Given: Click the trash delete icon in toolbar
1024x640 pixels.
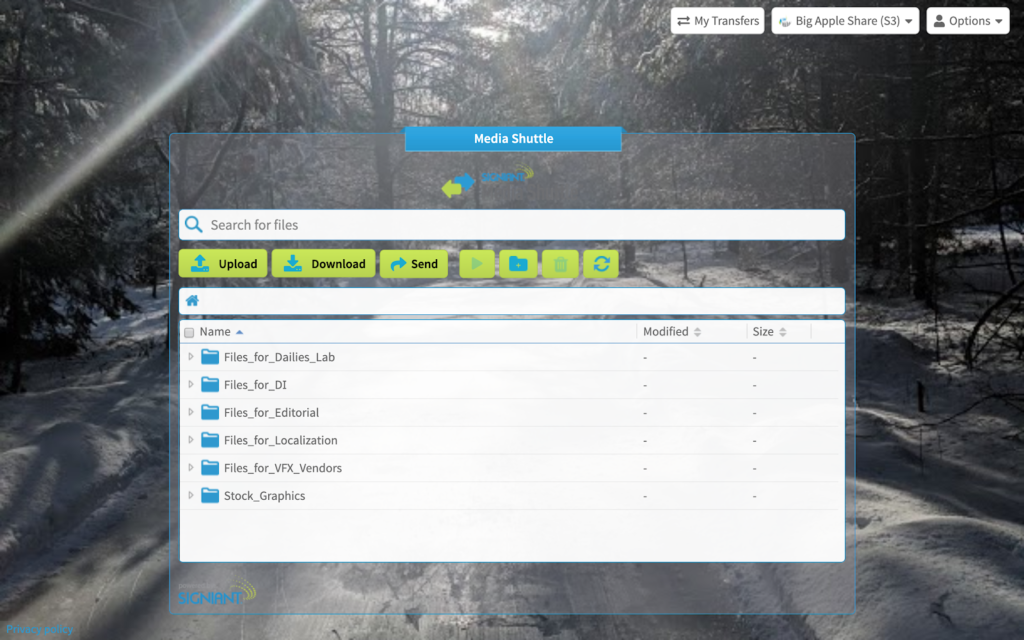Looking at the screenshot, I should click(560, 264).
